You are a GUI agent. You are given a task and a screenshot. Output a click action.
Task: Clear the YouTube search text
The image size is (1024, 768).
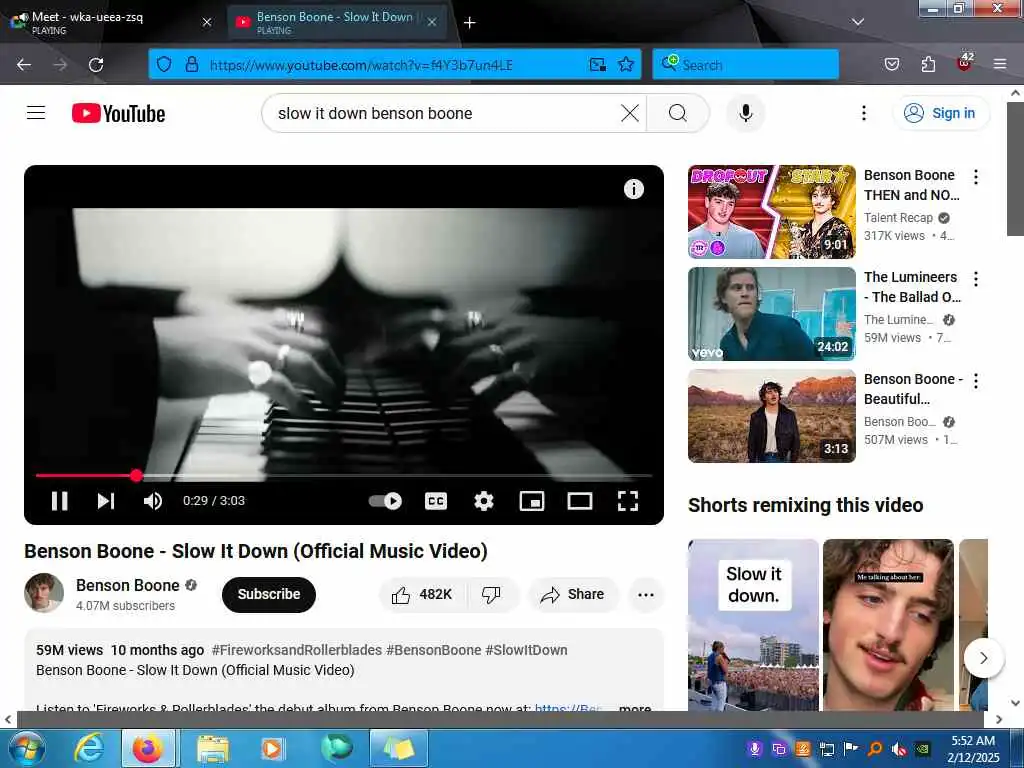[630, 113]
